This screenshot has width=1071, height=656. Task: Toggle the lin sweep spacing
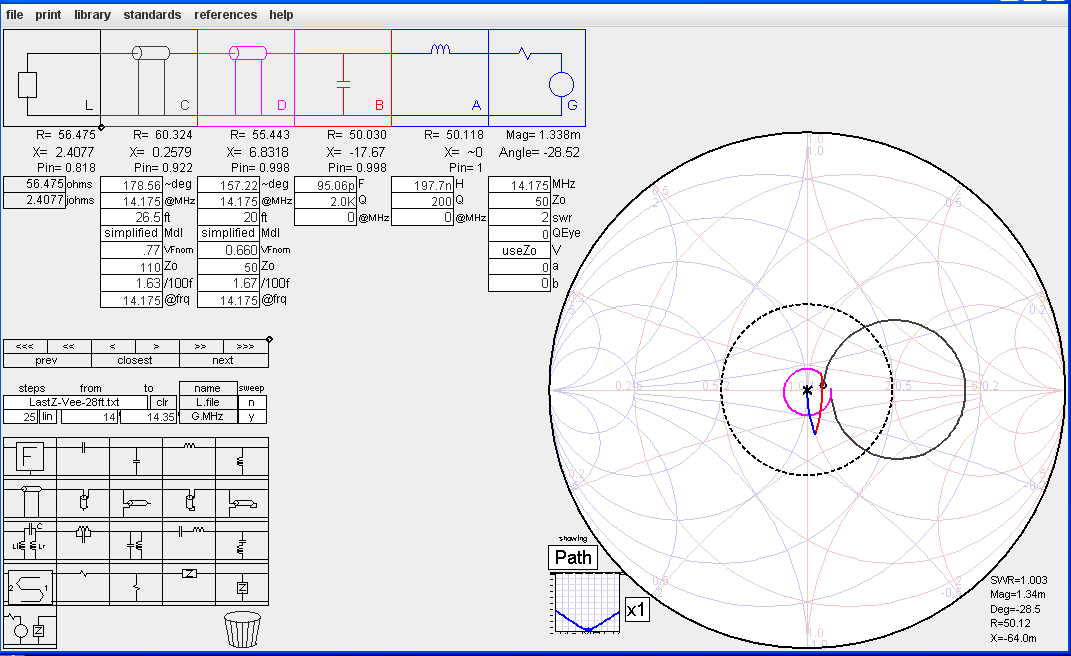(x=48, y=417)
